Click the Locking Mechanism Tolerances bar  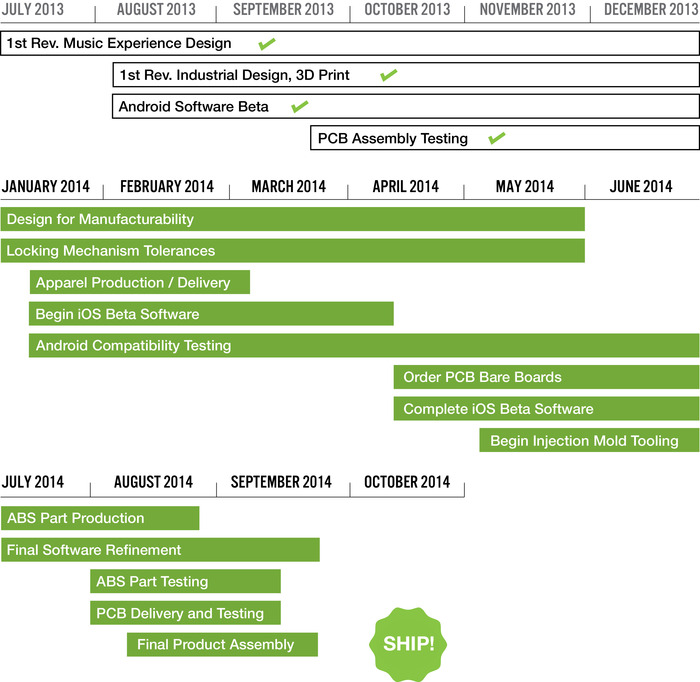293,251
